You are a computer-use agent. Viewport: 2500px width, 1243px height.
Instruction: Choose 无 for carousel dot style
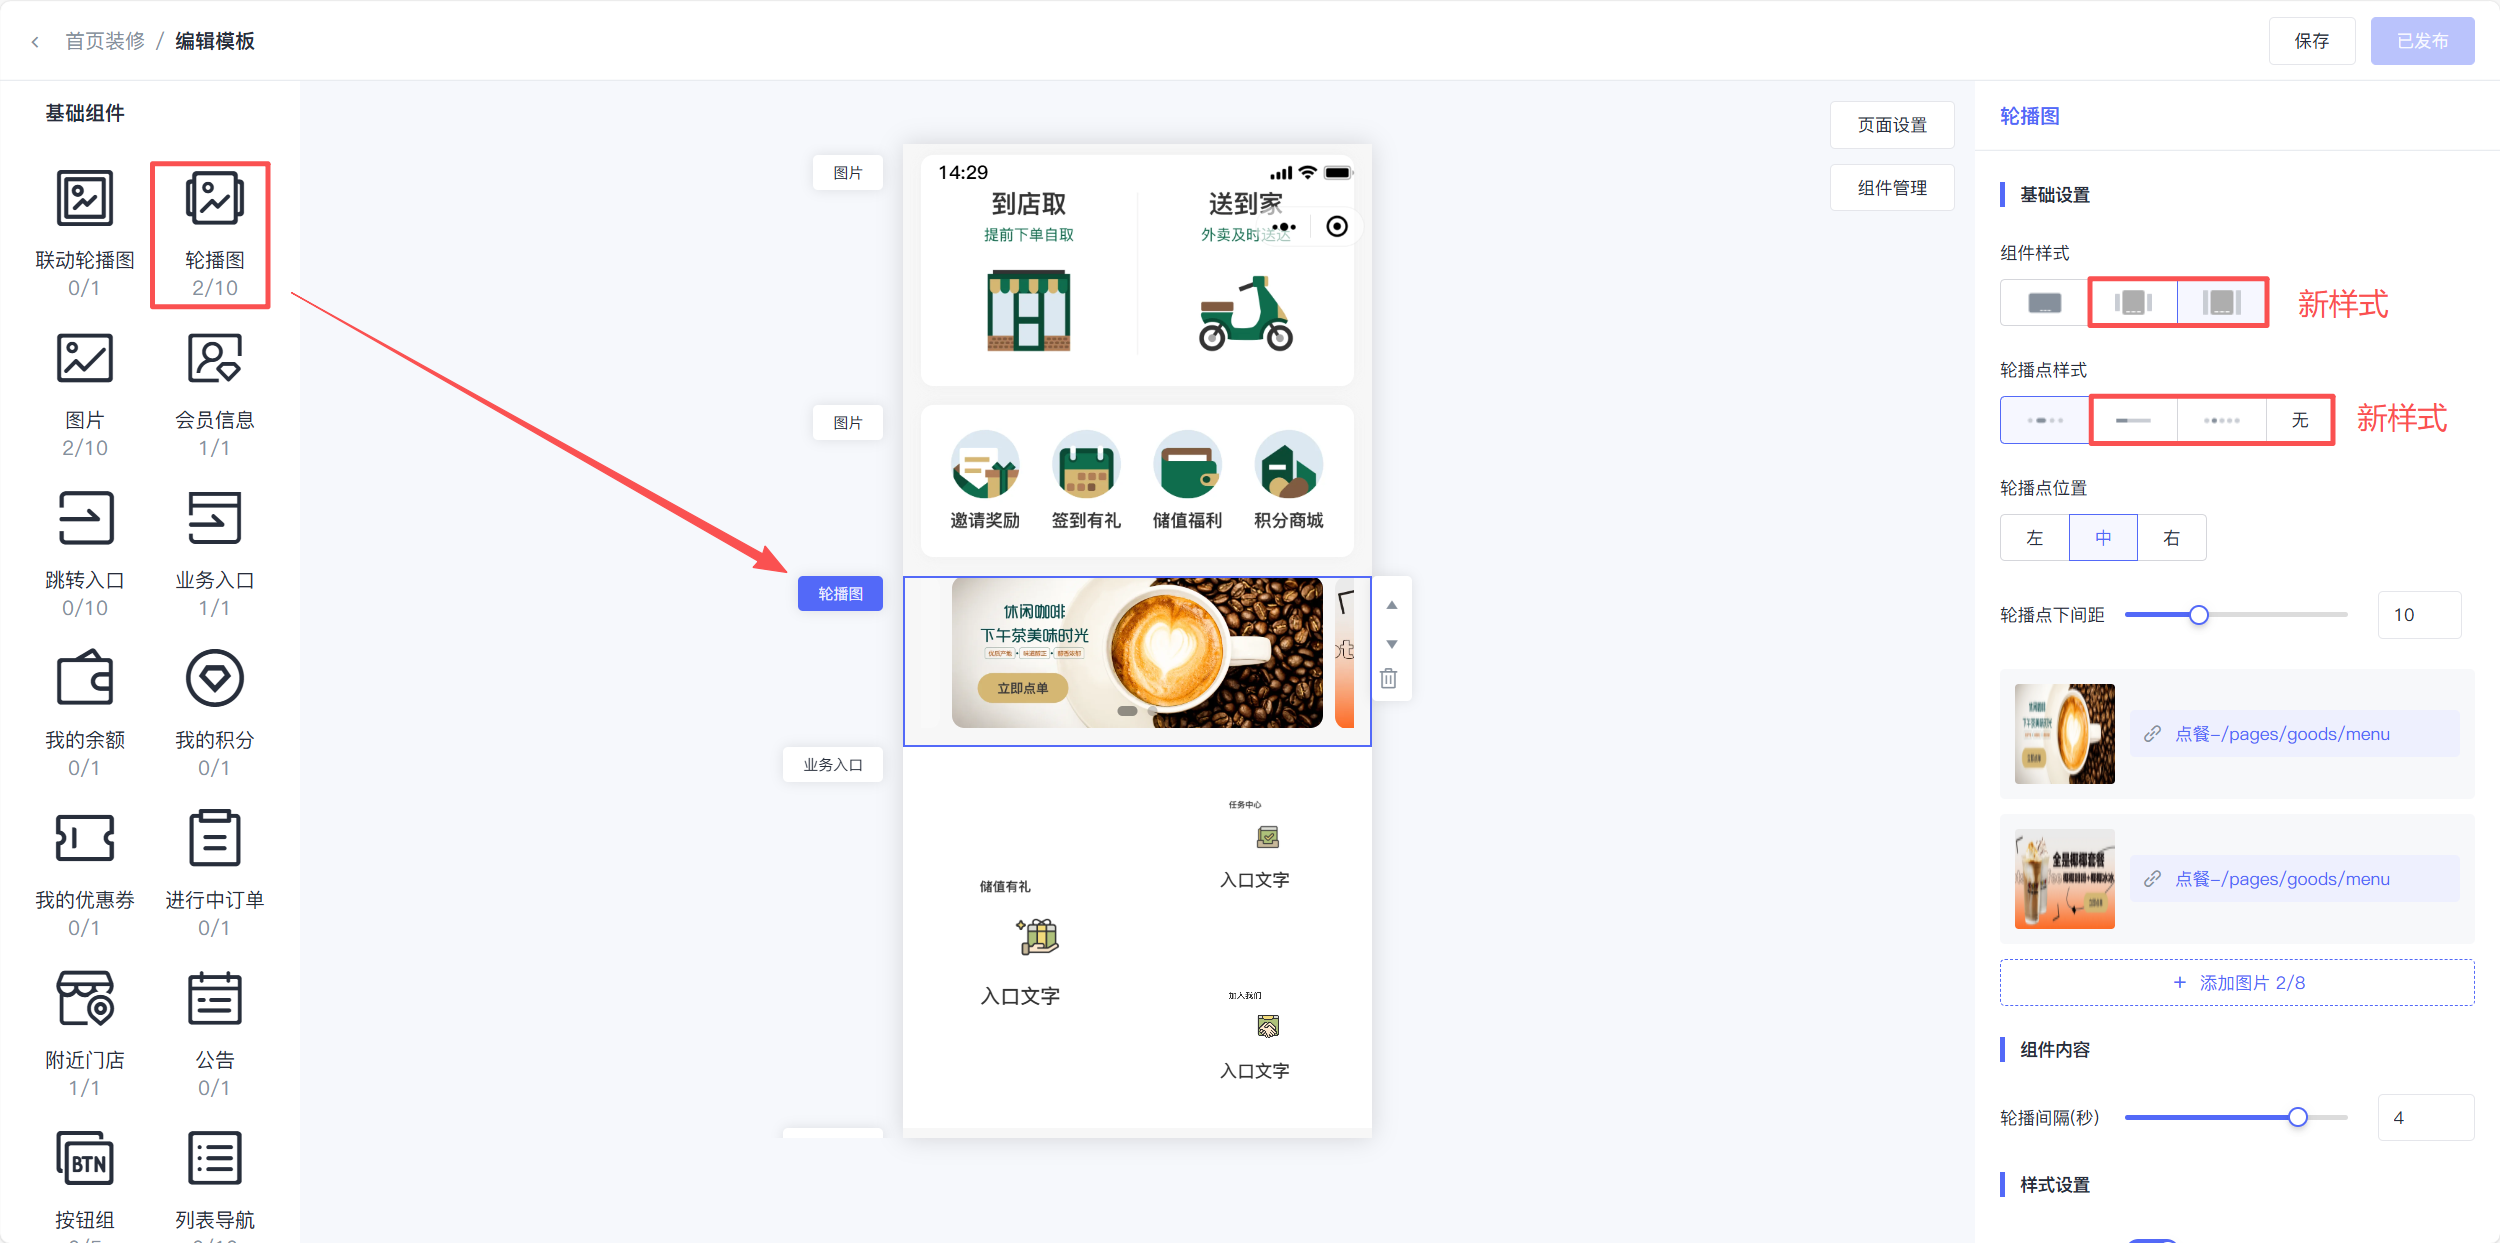click(2300, 420)
